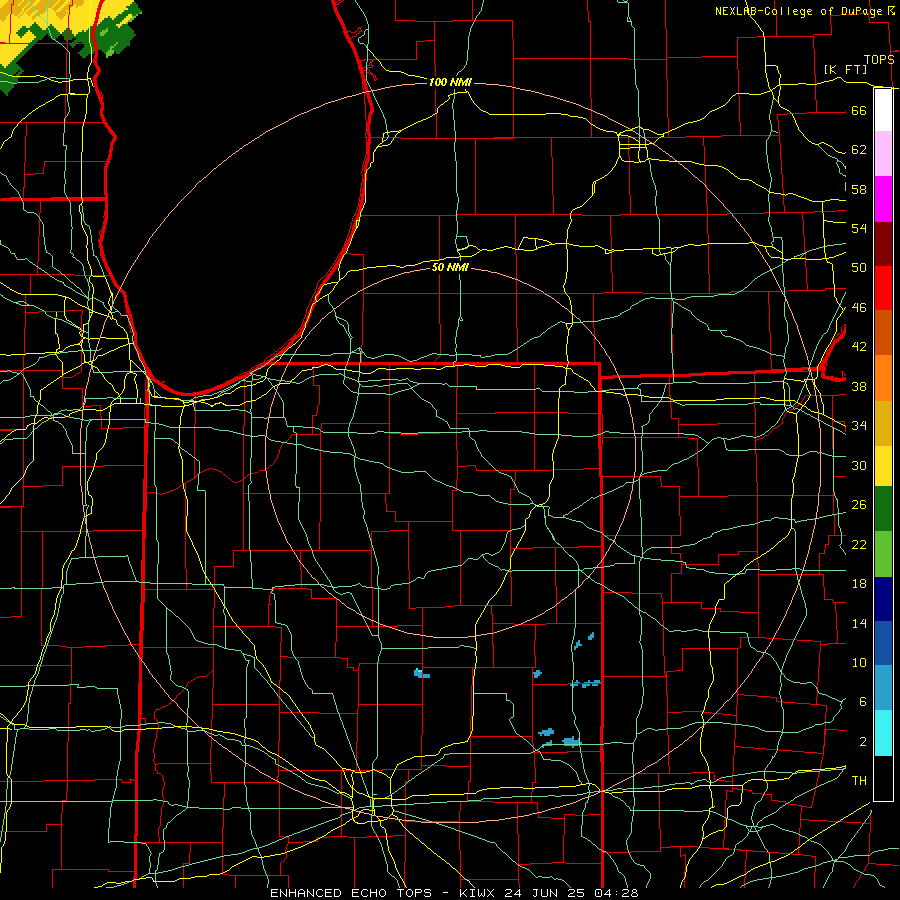900x900 pixels.
Task: Click the 46 legend value
Action: (859, 308)
